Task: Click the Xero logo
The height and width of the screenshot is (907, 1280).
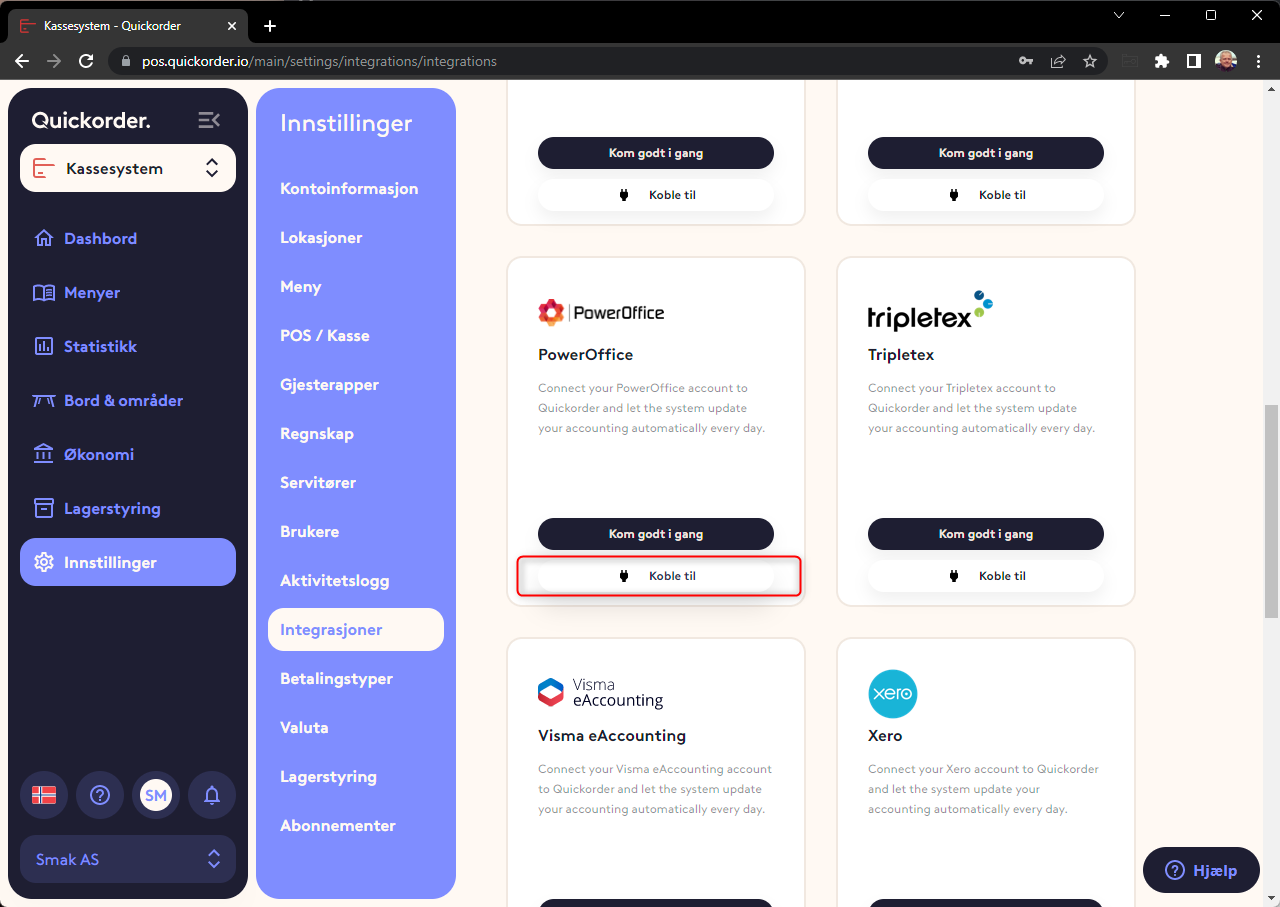Action: 892,694
